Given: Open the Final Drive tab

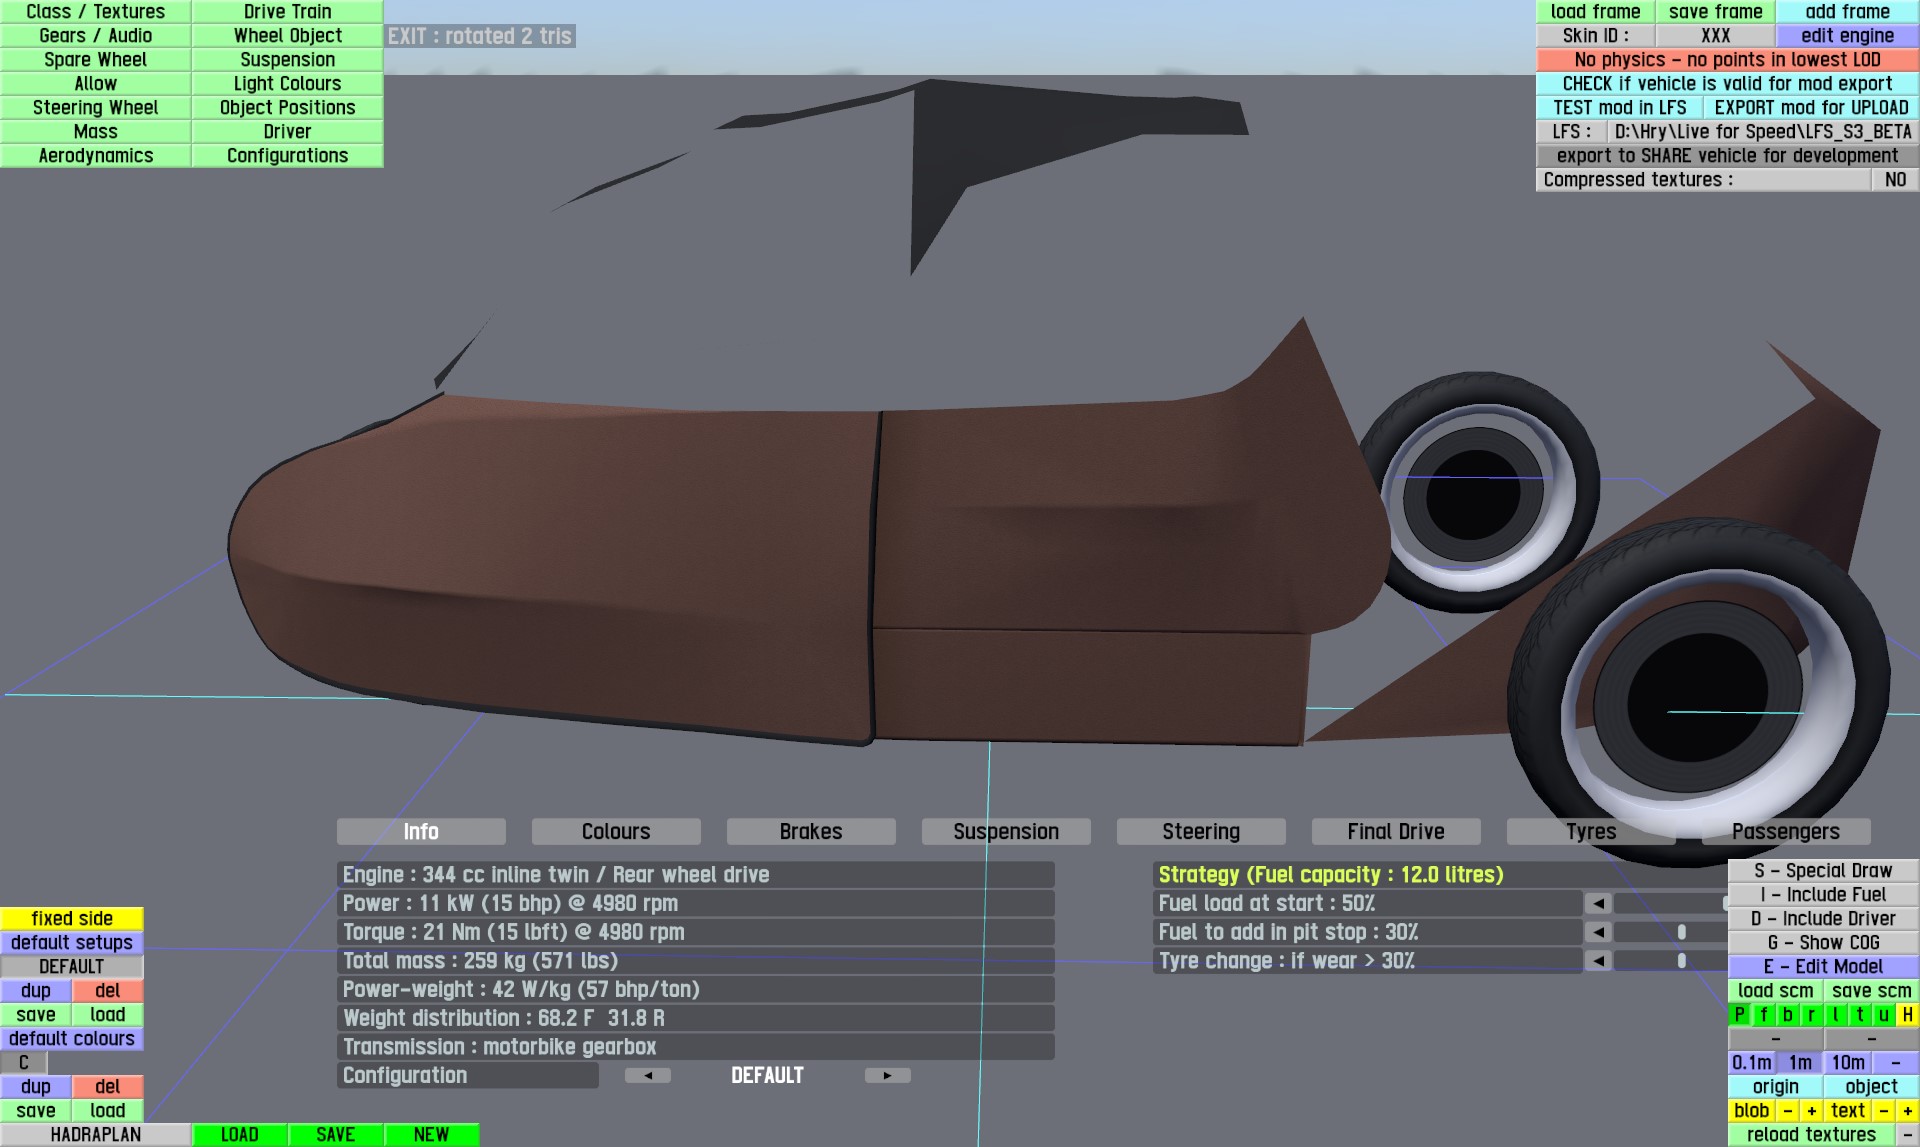Looking at the screenshot, I should tap(1395, 832).
